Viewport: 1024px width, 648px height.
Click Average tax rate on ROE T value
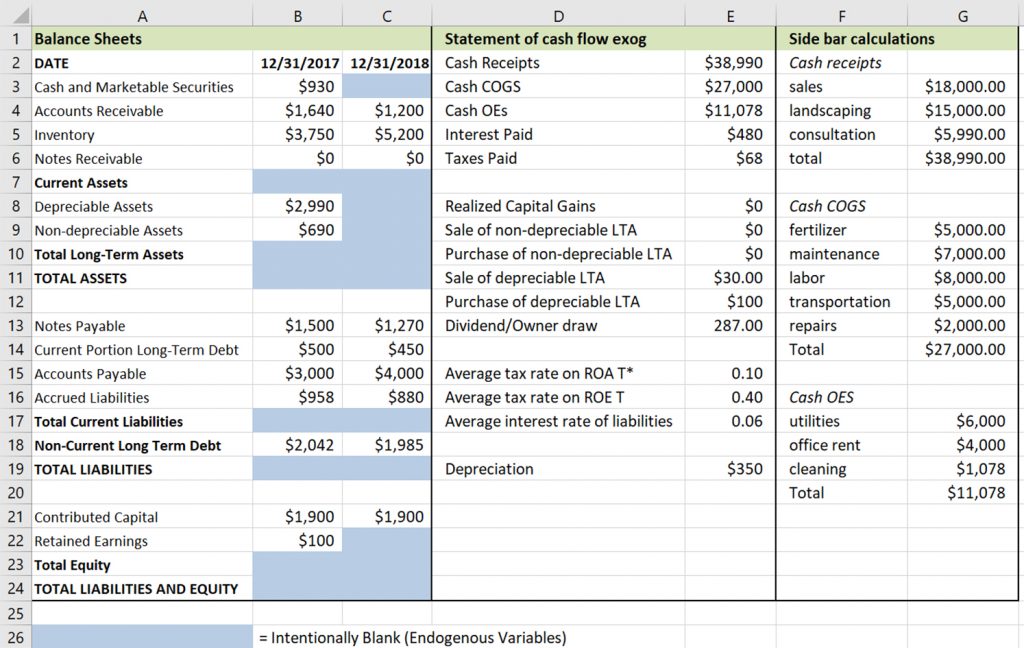(x=746, y=398)
